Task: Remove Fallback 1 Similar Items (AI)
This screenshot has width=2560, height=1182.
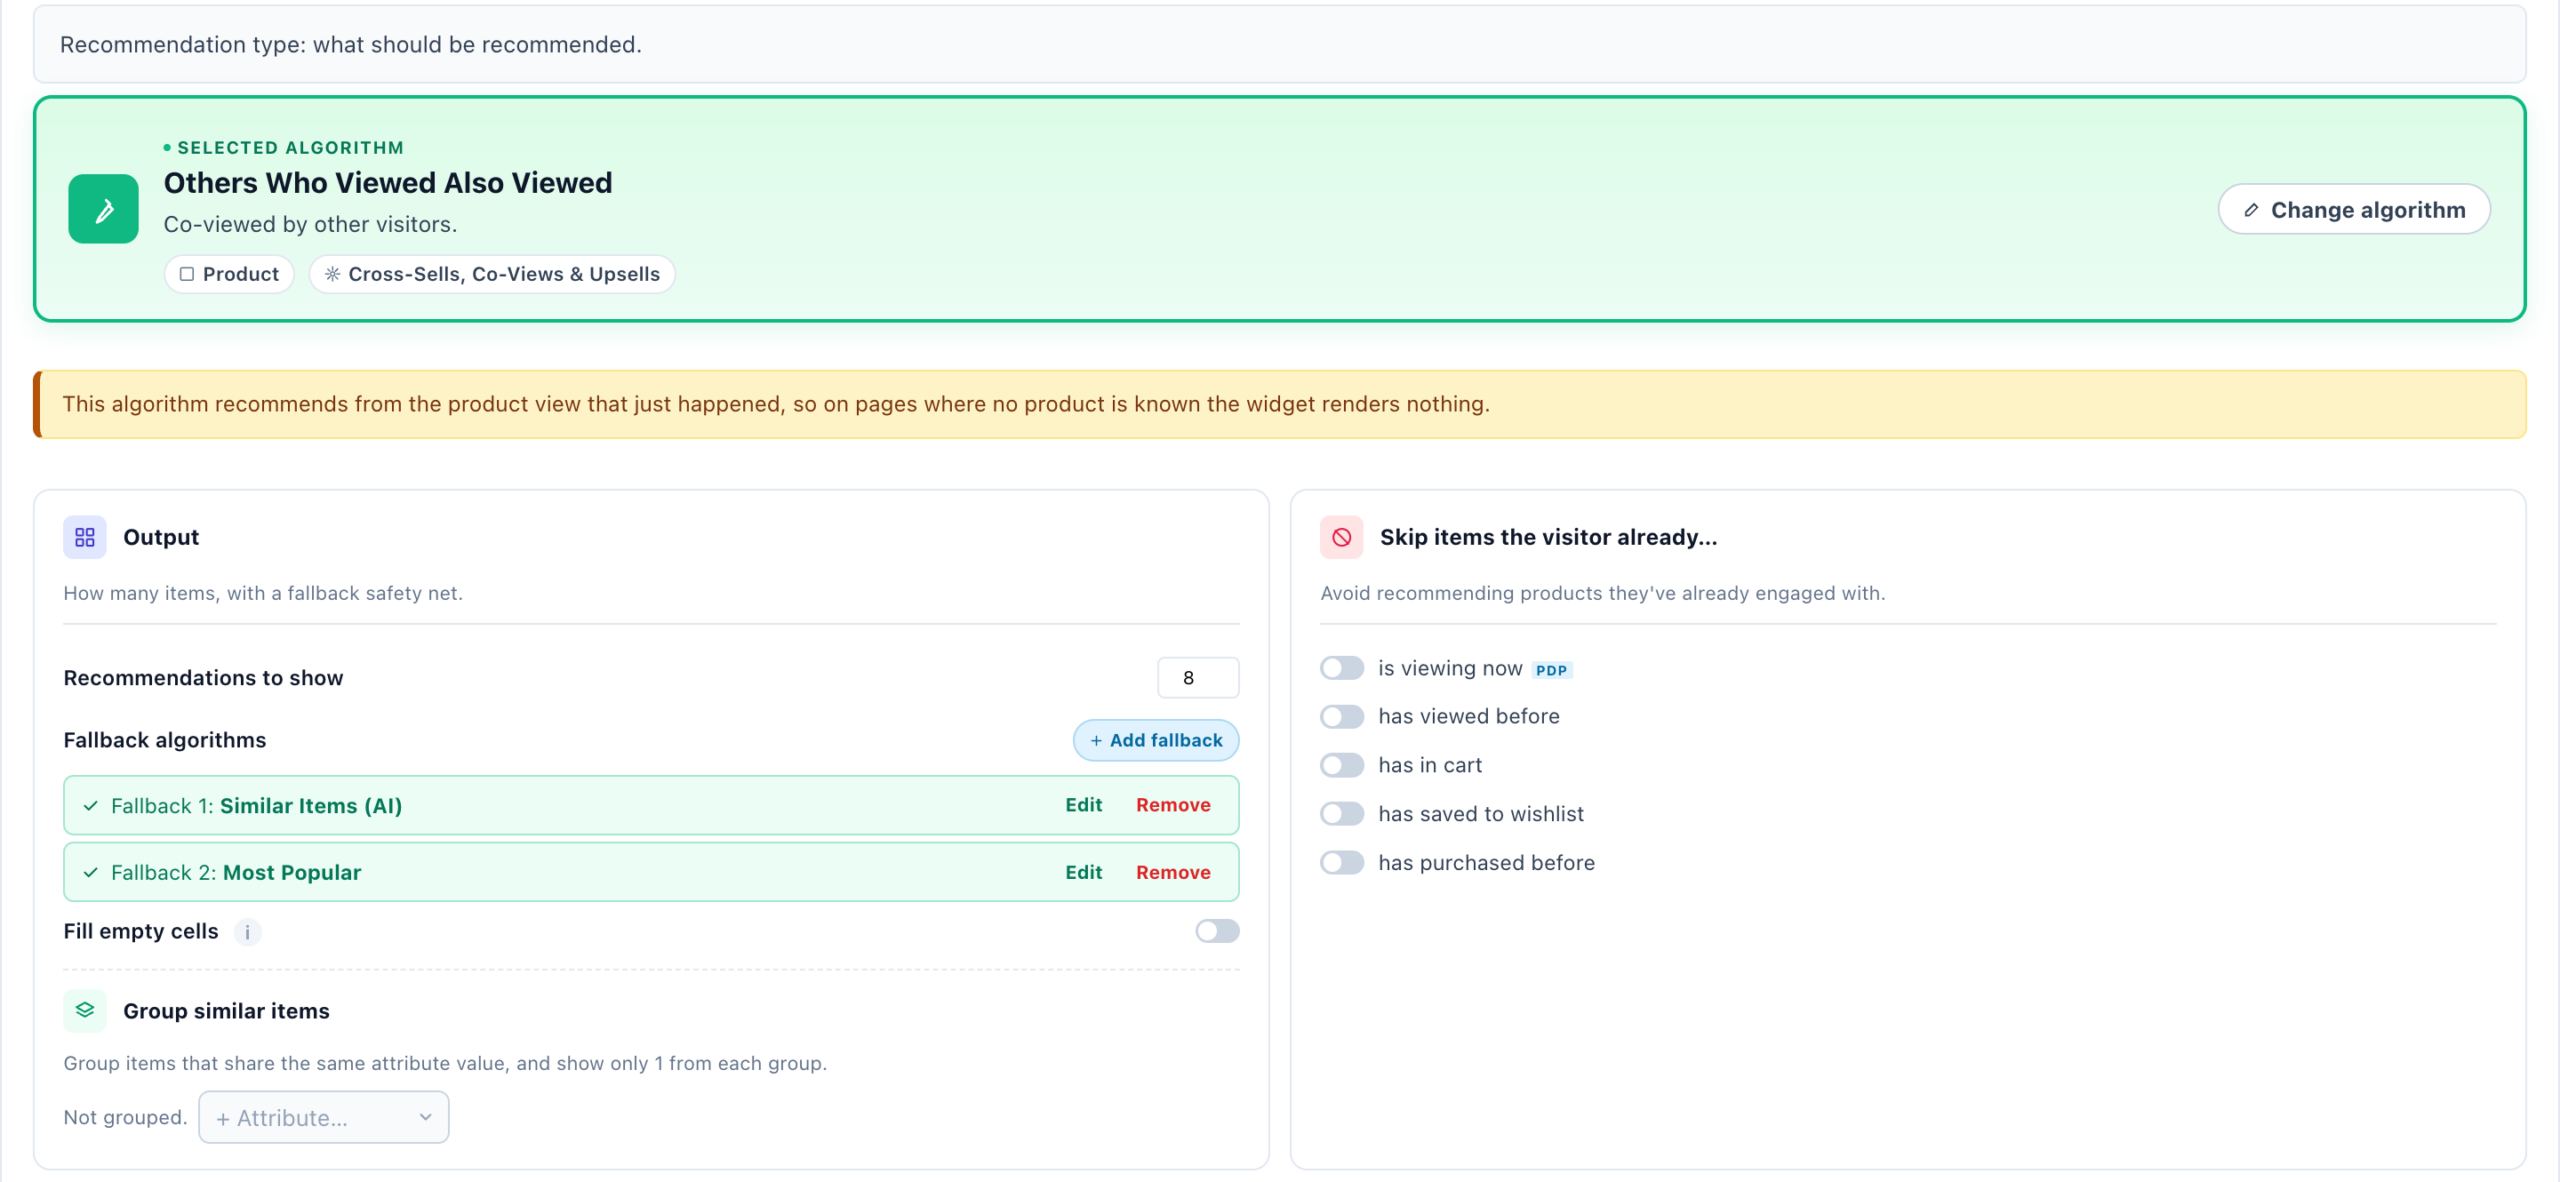Action: coord(1173,805)
